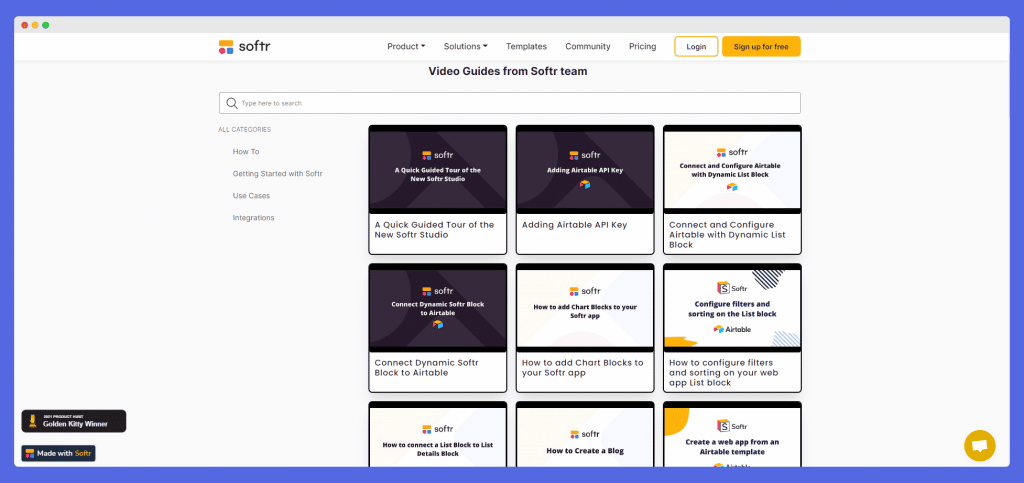Click the 'Video Guides from Softr team' heading

click(x=508, y=71)
